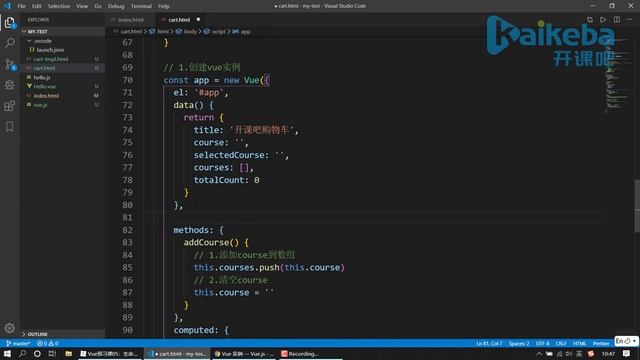Change the CRLF end of line sequence
The height and width of the screenshot is (360, 640).
[561, 343]
